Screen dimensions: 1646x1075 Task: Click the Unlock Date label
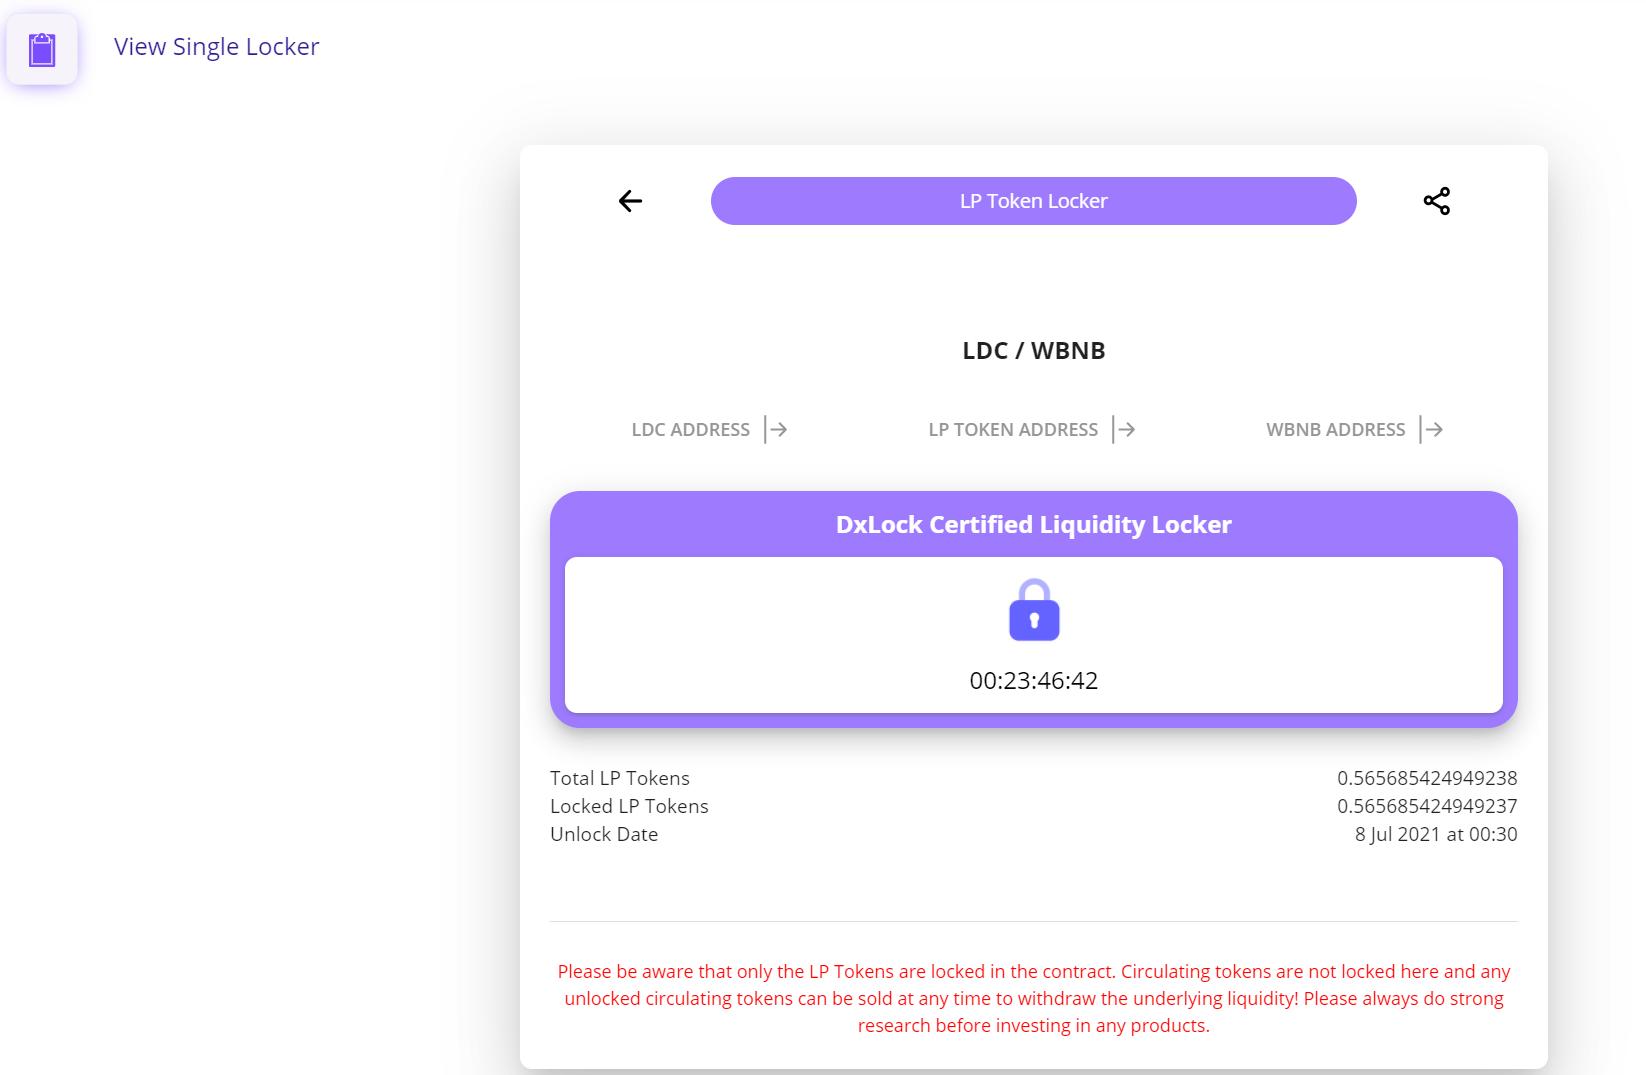604,834
